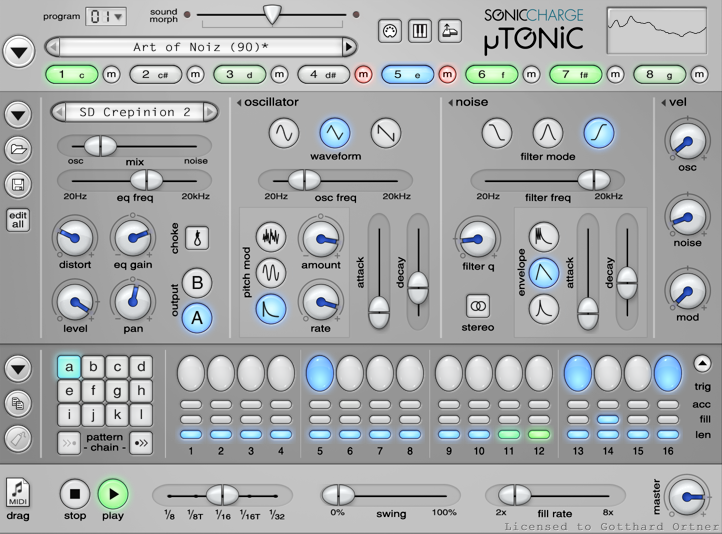Screen dimensions: 722x534
Task: Toggle step 5 trigger pad
Action: (320, 373)
